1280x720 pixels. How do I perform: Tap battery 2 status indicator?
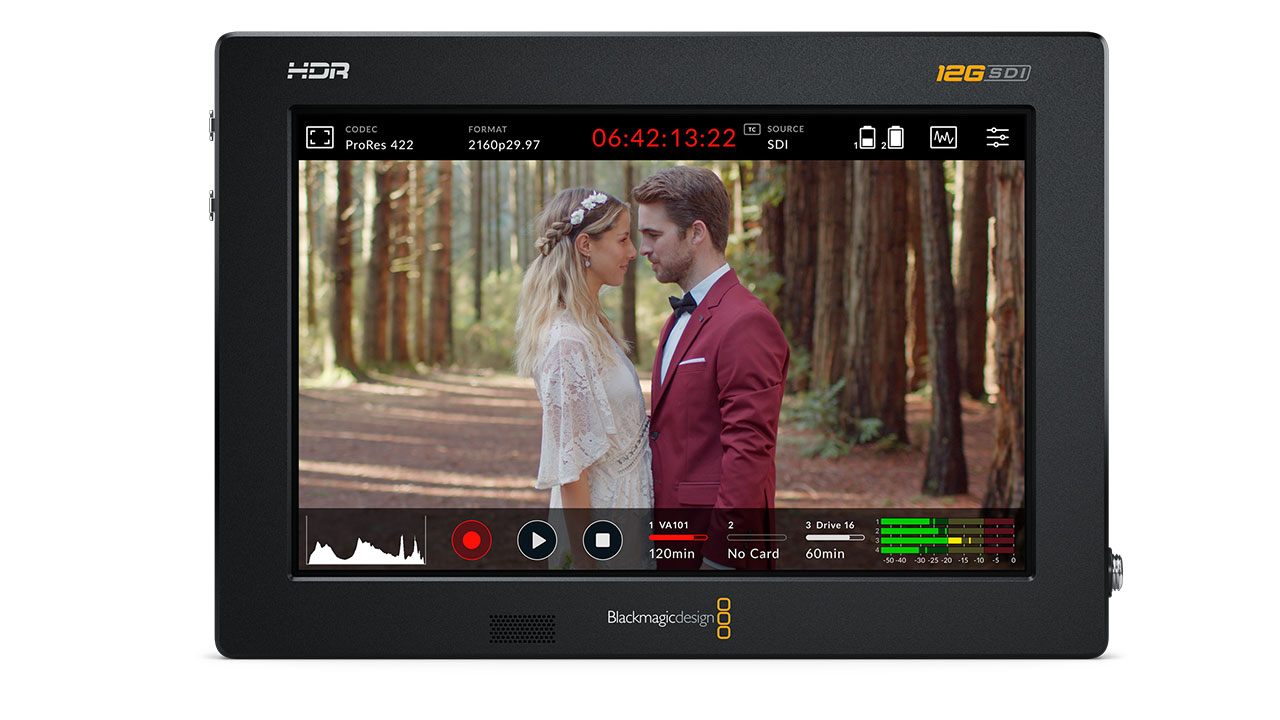[x=895, y=138]
